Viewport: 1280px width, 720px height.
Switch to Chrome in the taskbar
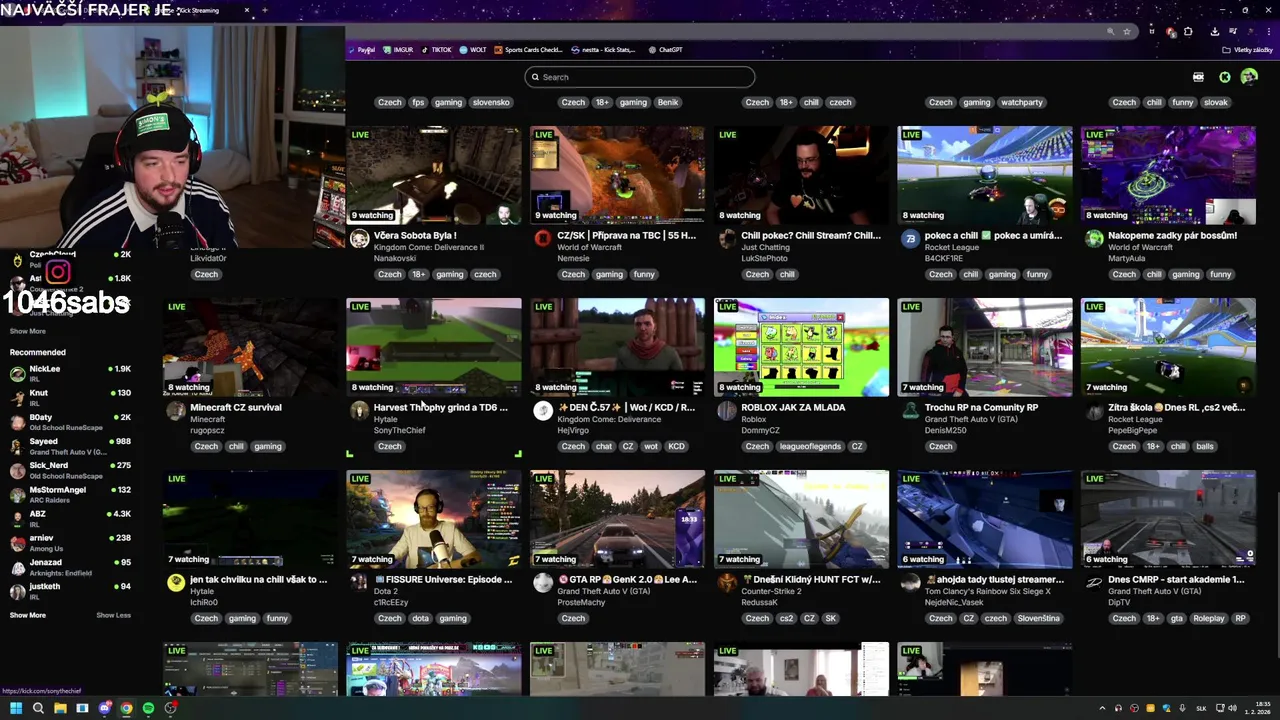click(x=126, y=708)
